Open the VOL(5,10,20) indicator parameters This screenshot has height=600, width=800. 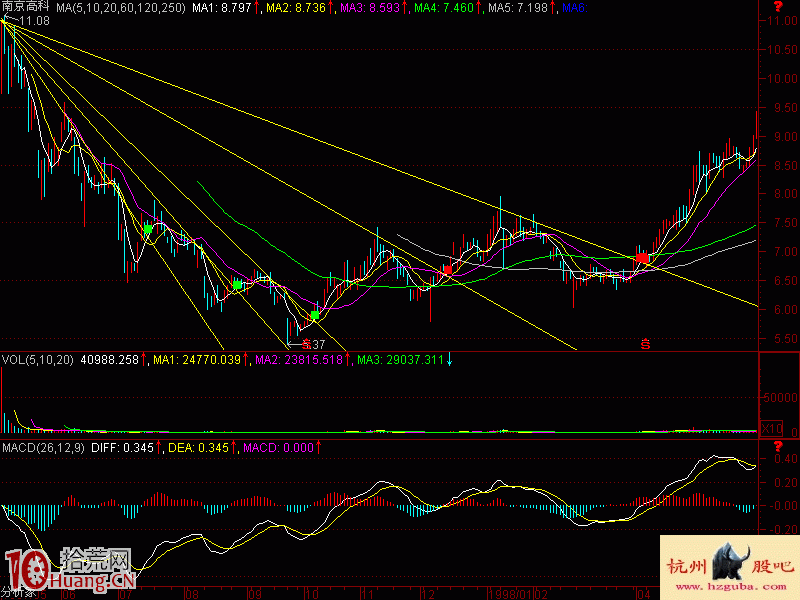pos(38,360)
